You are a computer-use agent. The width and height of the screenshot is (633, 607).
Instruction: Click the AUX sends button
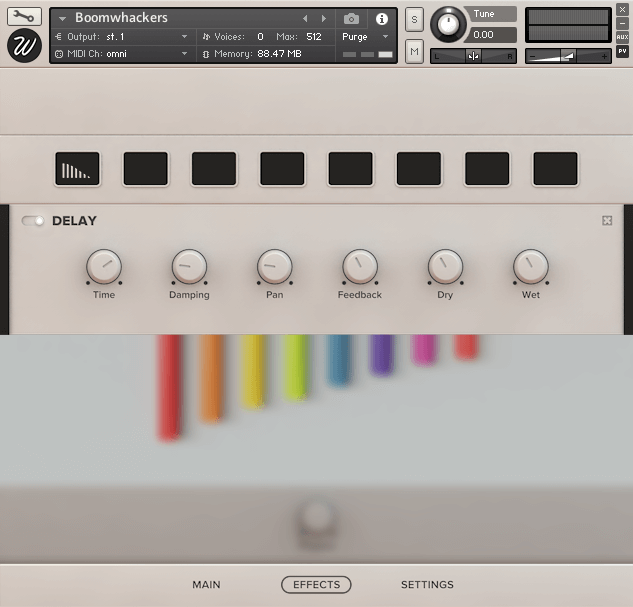pos(622,37)
